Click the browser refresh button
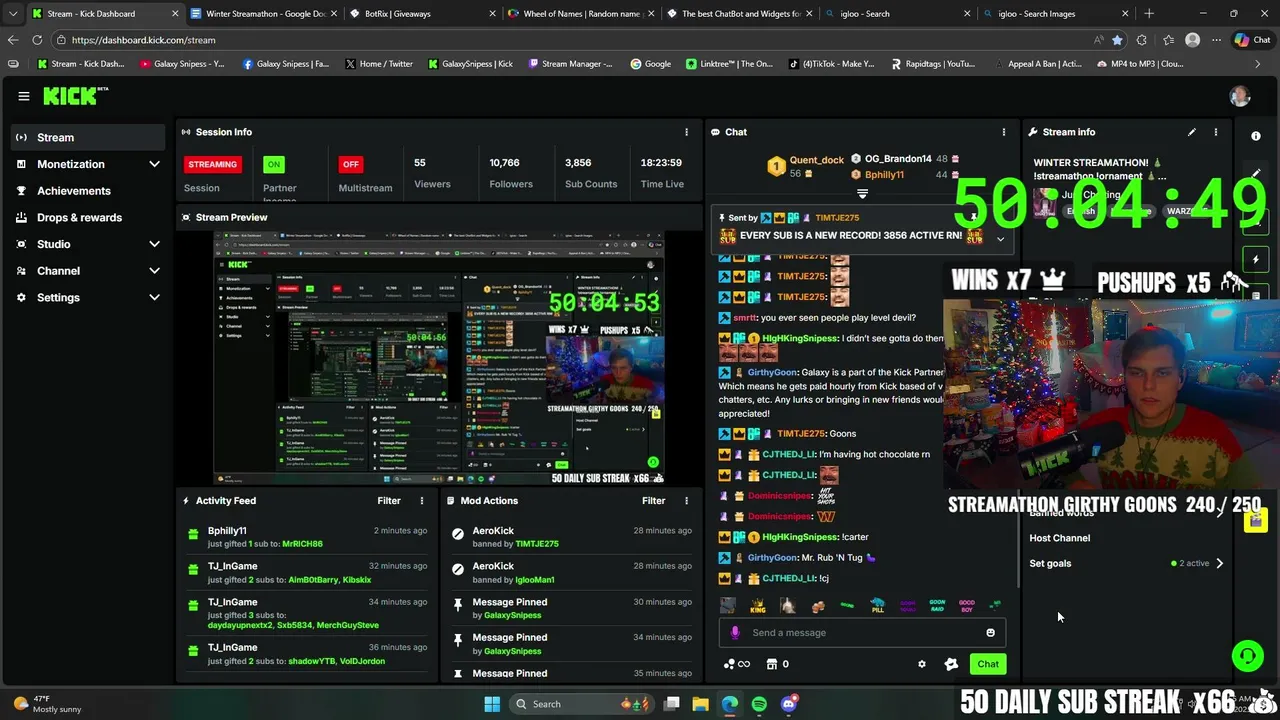The image size is (1280, 720). 37,40
